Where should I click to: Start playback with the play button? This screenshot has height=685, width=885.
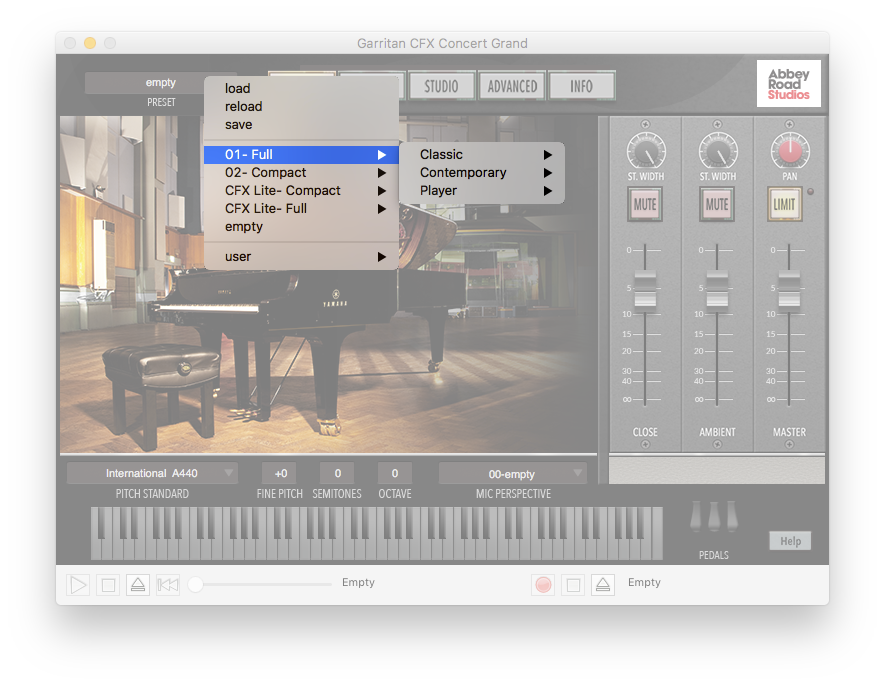point(78,585)
